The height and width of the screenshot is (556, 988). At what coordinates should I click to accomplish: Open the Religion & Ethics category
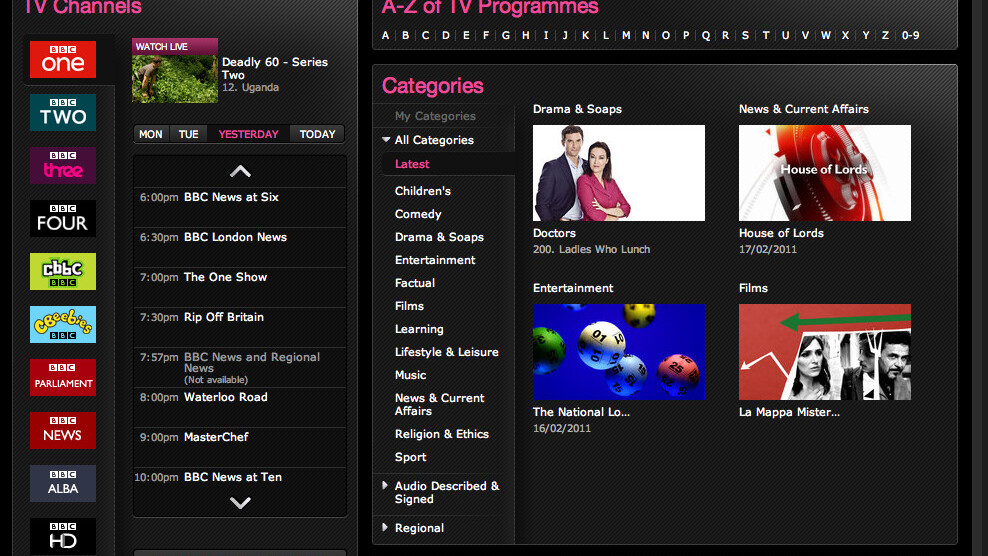click(x=442, y=434)
